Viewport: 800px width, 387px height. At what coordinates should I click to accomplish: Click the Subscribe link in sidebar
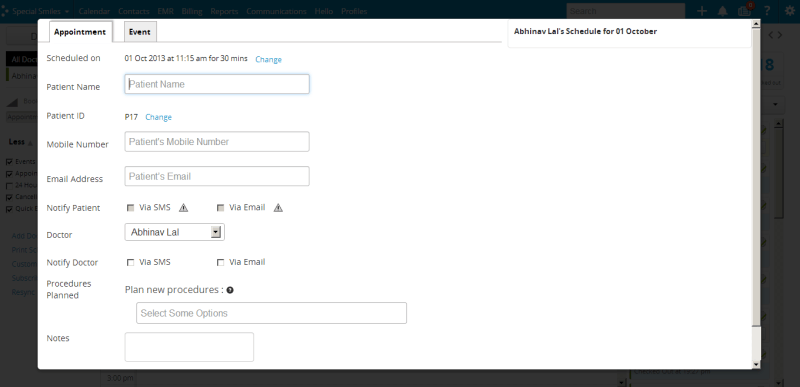(24, 278)
